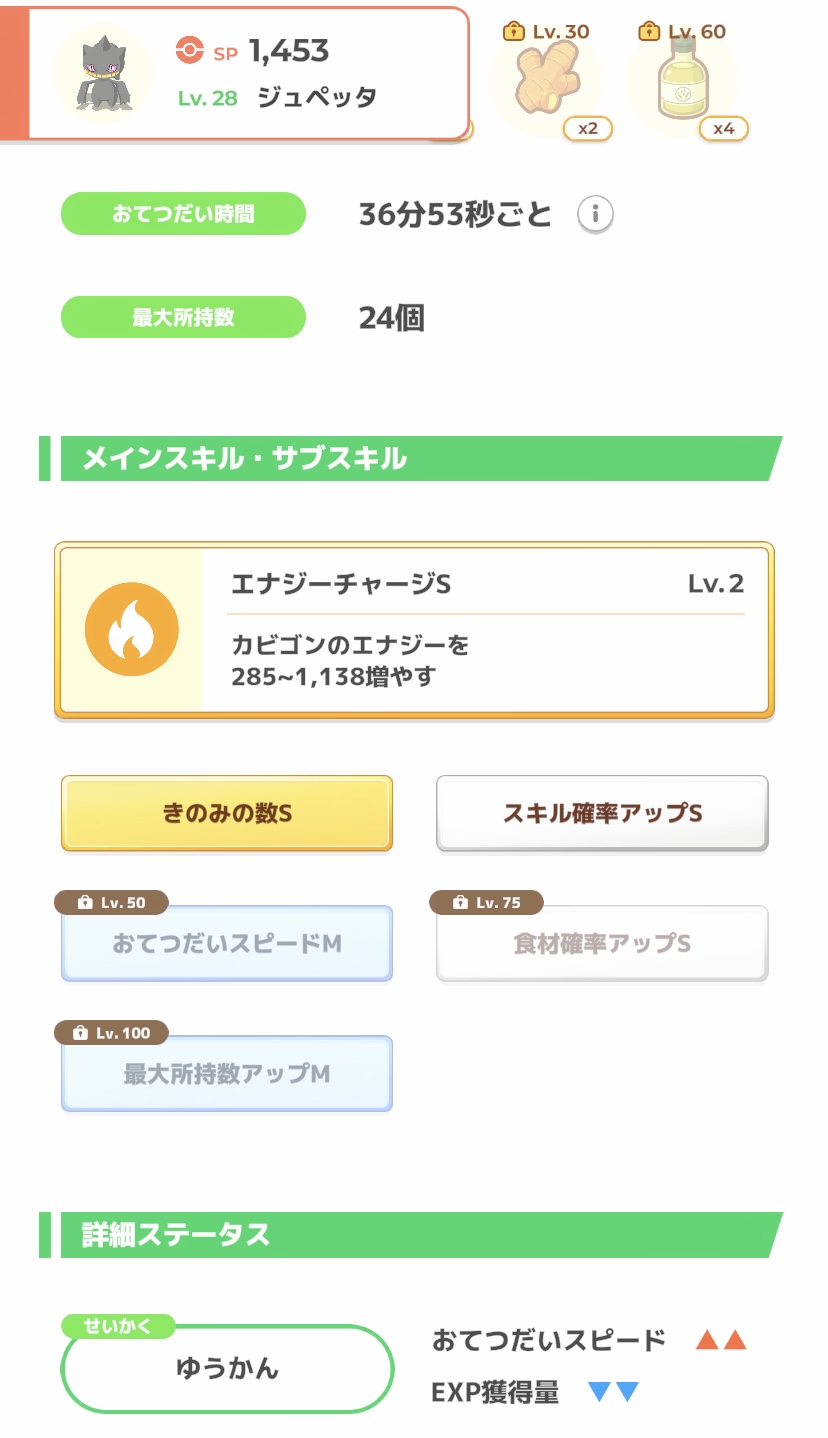Tap the lock icon next to Lv. 30

tap(514, 31)
